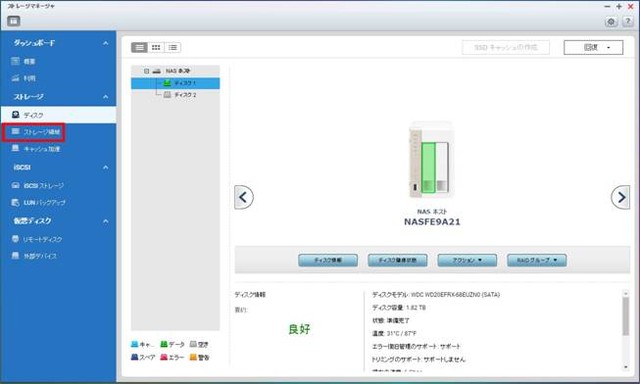Click the green データ legend swatch

click(x=164, y=344)
